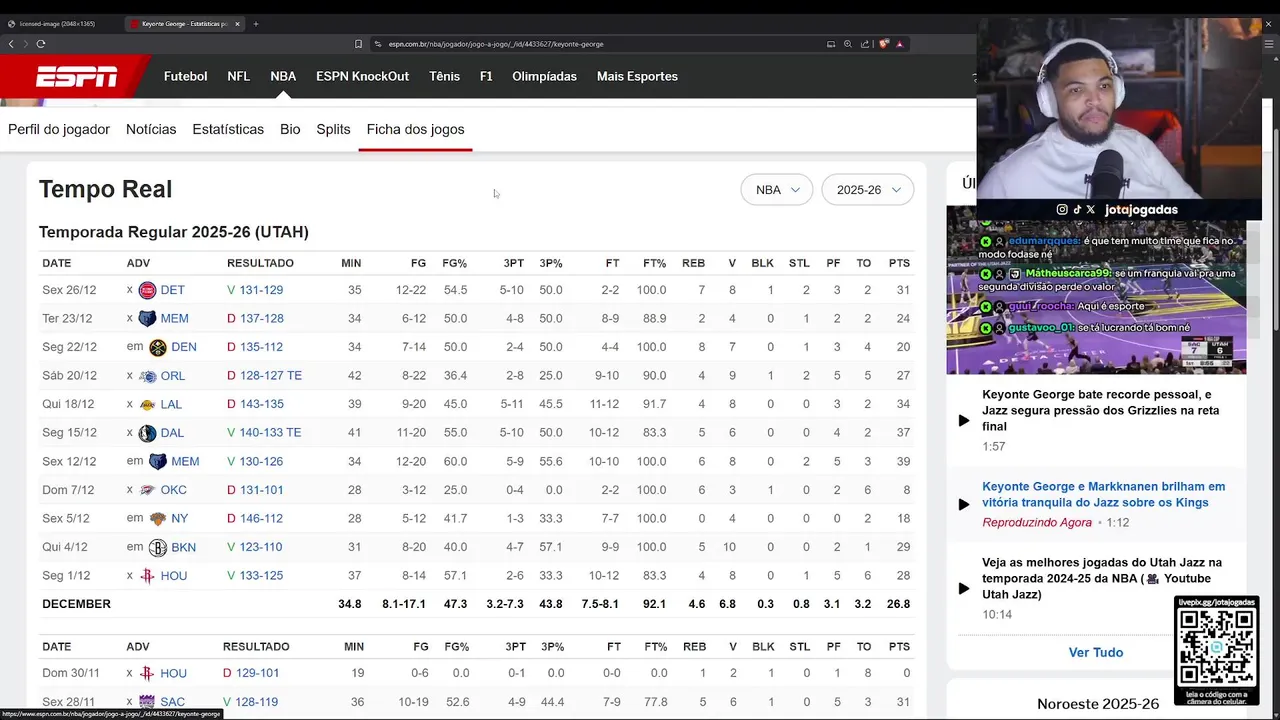This screenshot has height=720, width=1280.
Task: Click the Lakers team logo
Action: [x=147, y=404]
